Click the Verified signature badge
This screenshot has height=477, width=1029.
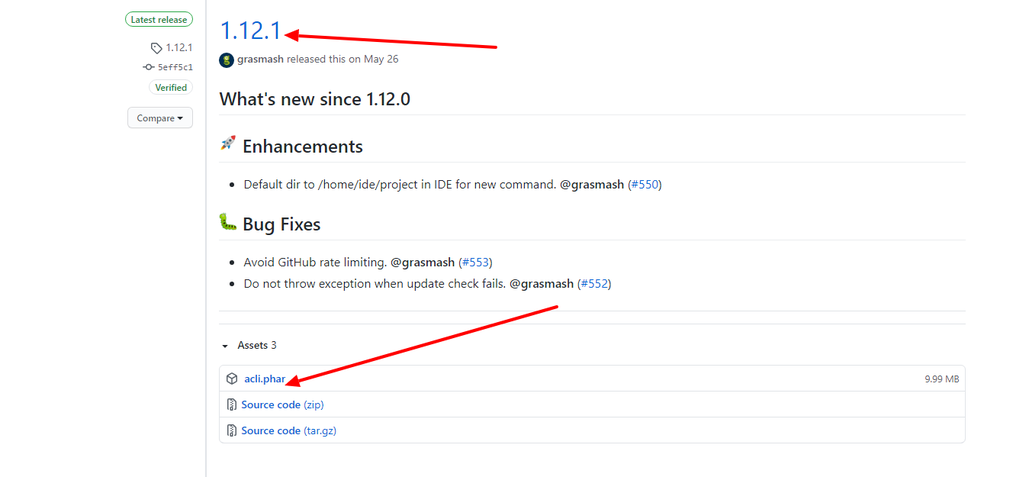click(170, 88)
